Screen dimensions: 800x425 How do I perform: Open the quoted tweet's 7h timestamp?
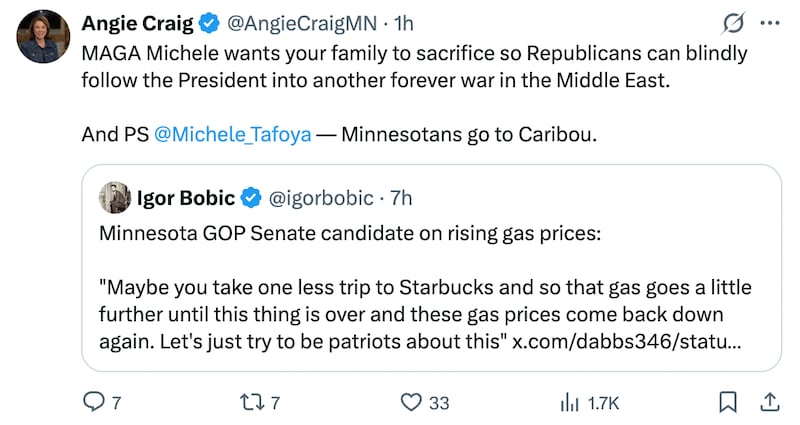click(x=400, y=197)
